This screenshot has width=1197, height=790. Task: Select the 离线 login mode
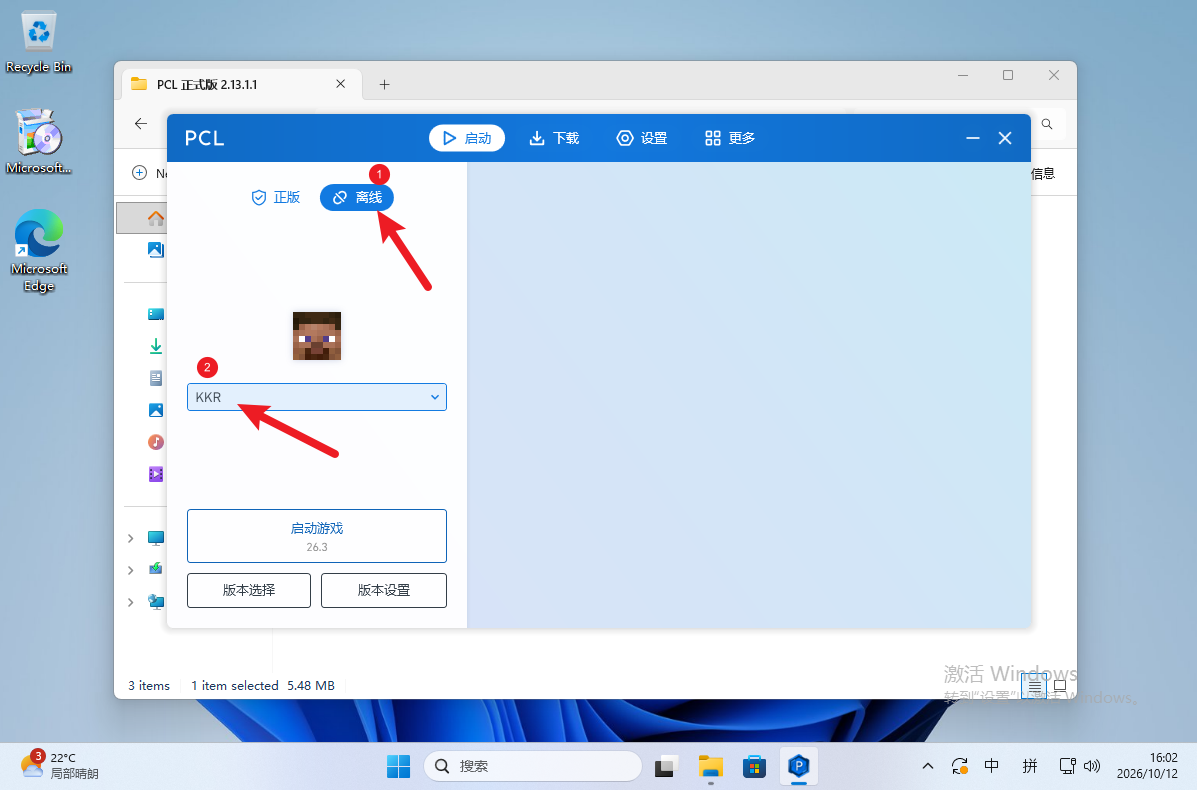[x=357, y=198]
